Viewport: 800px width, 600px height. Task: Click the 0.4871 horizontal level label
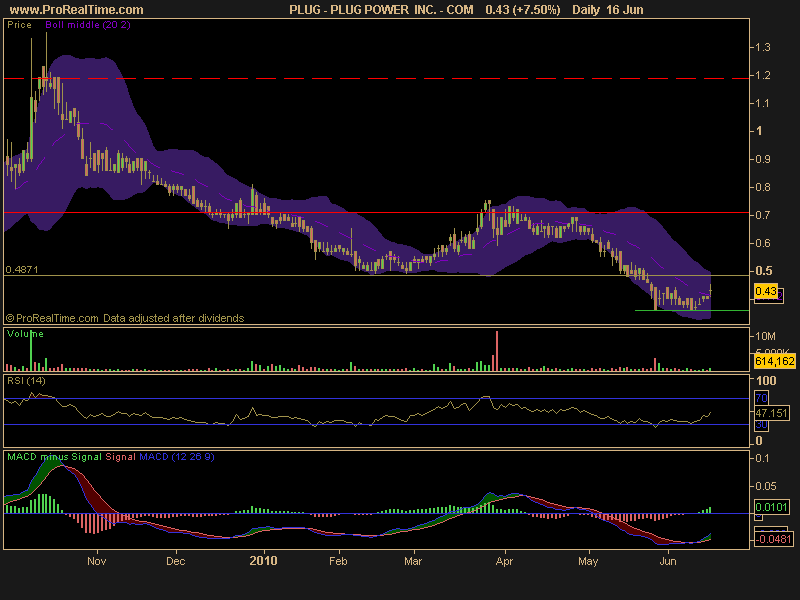(21, 269)
